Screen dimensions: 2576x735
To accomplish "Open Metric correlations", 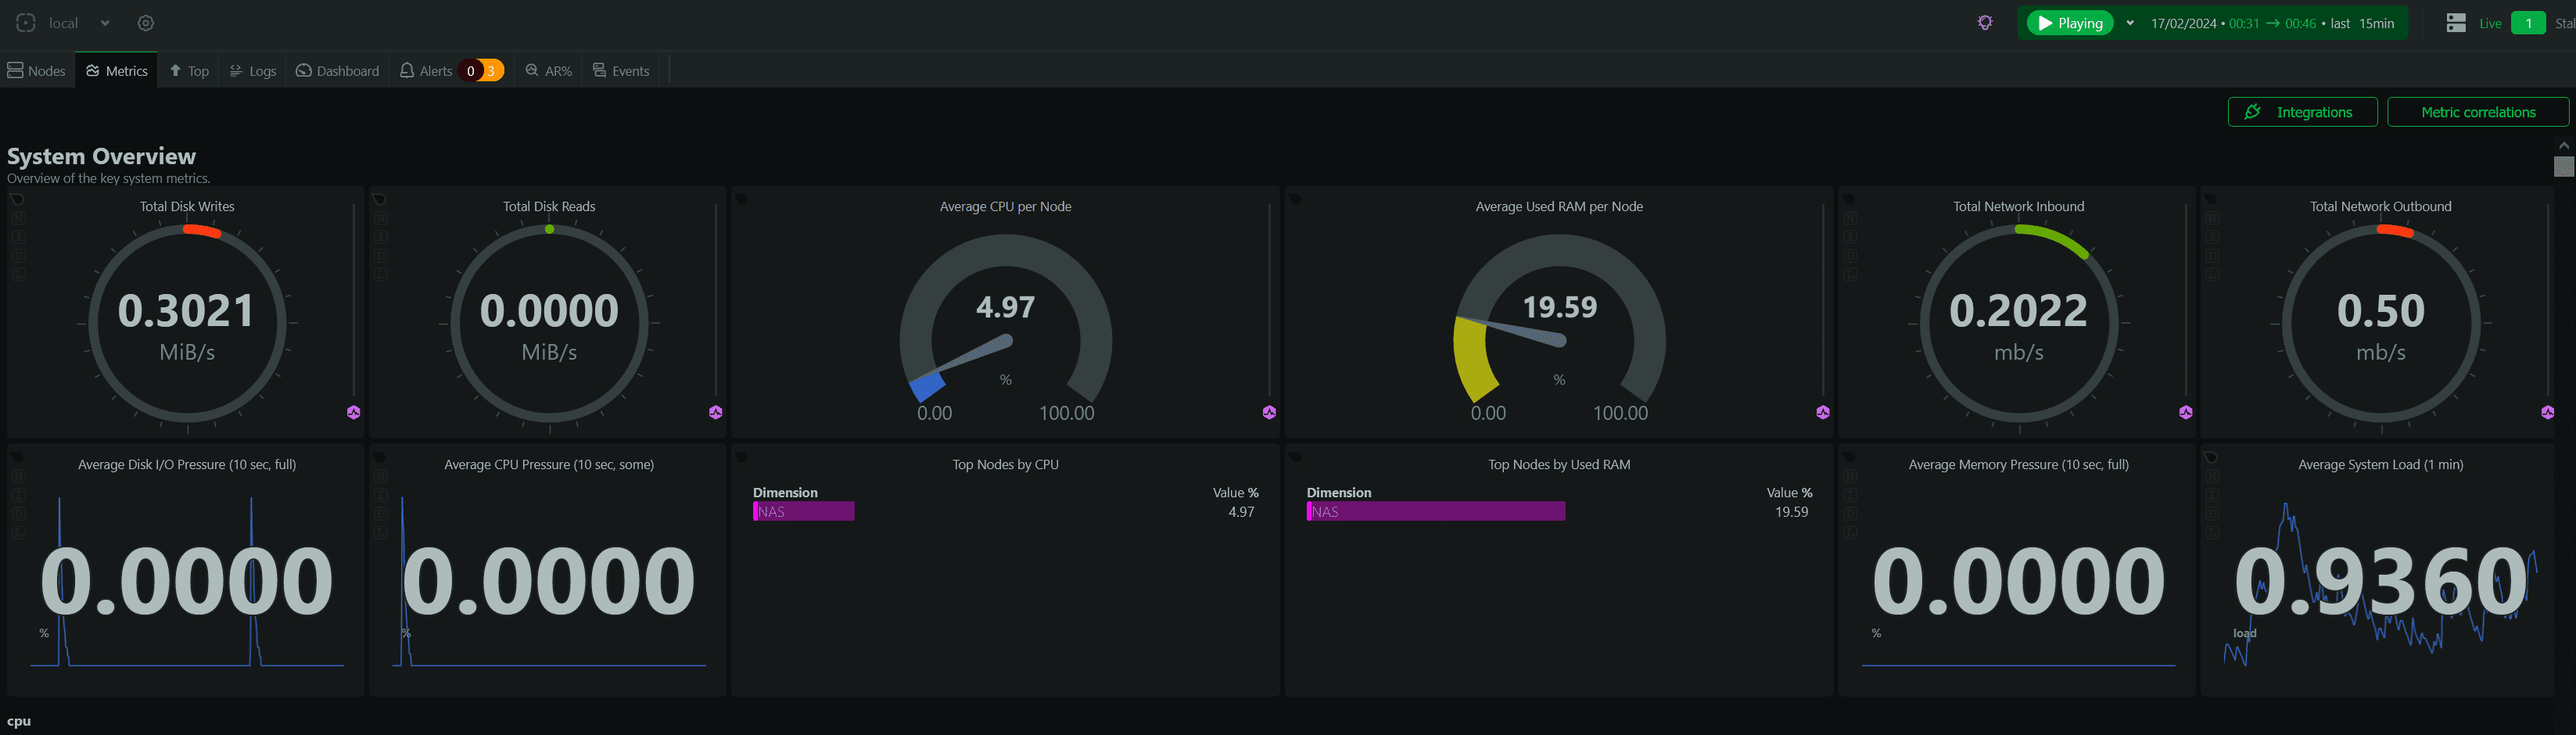I will point(2477,112).
